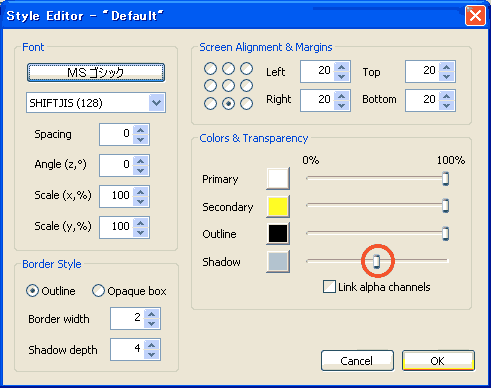The height and width of the screenshot is (388, 491).
Task: Increase the Spacing value with up arrow
Action: pyautogui.click(x=141, y=130)
